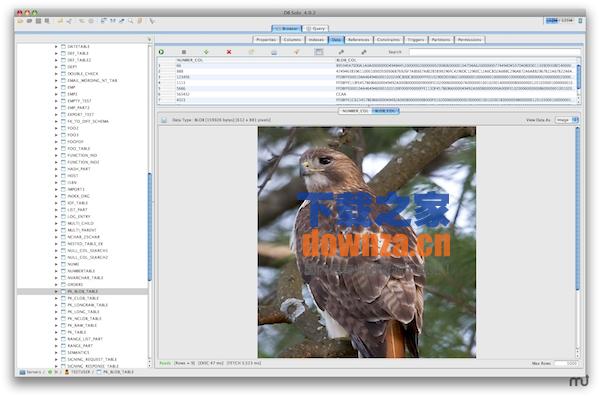This screenshot has height=397, width=600.
Task: Switch to the Query tab
Action: [x=315, y=28]
